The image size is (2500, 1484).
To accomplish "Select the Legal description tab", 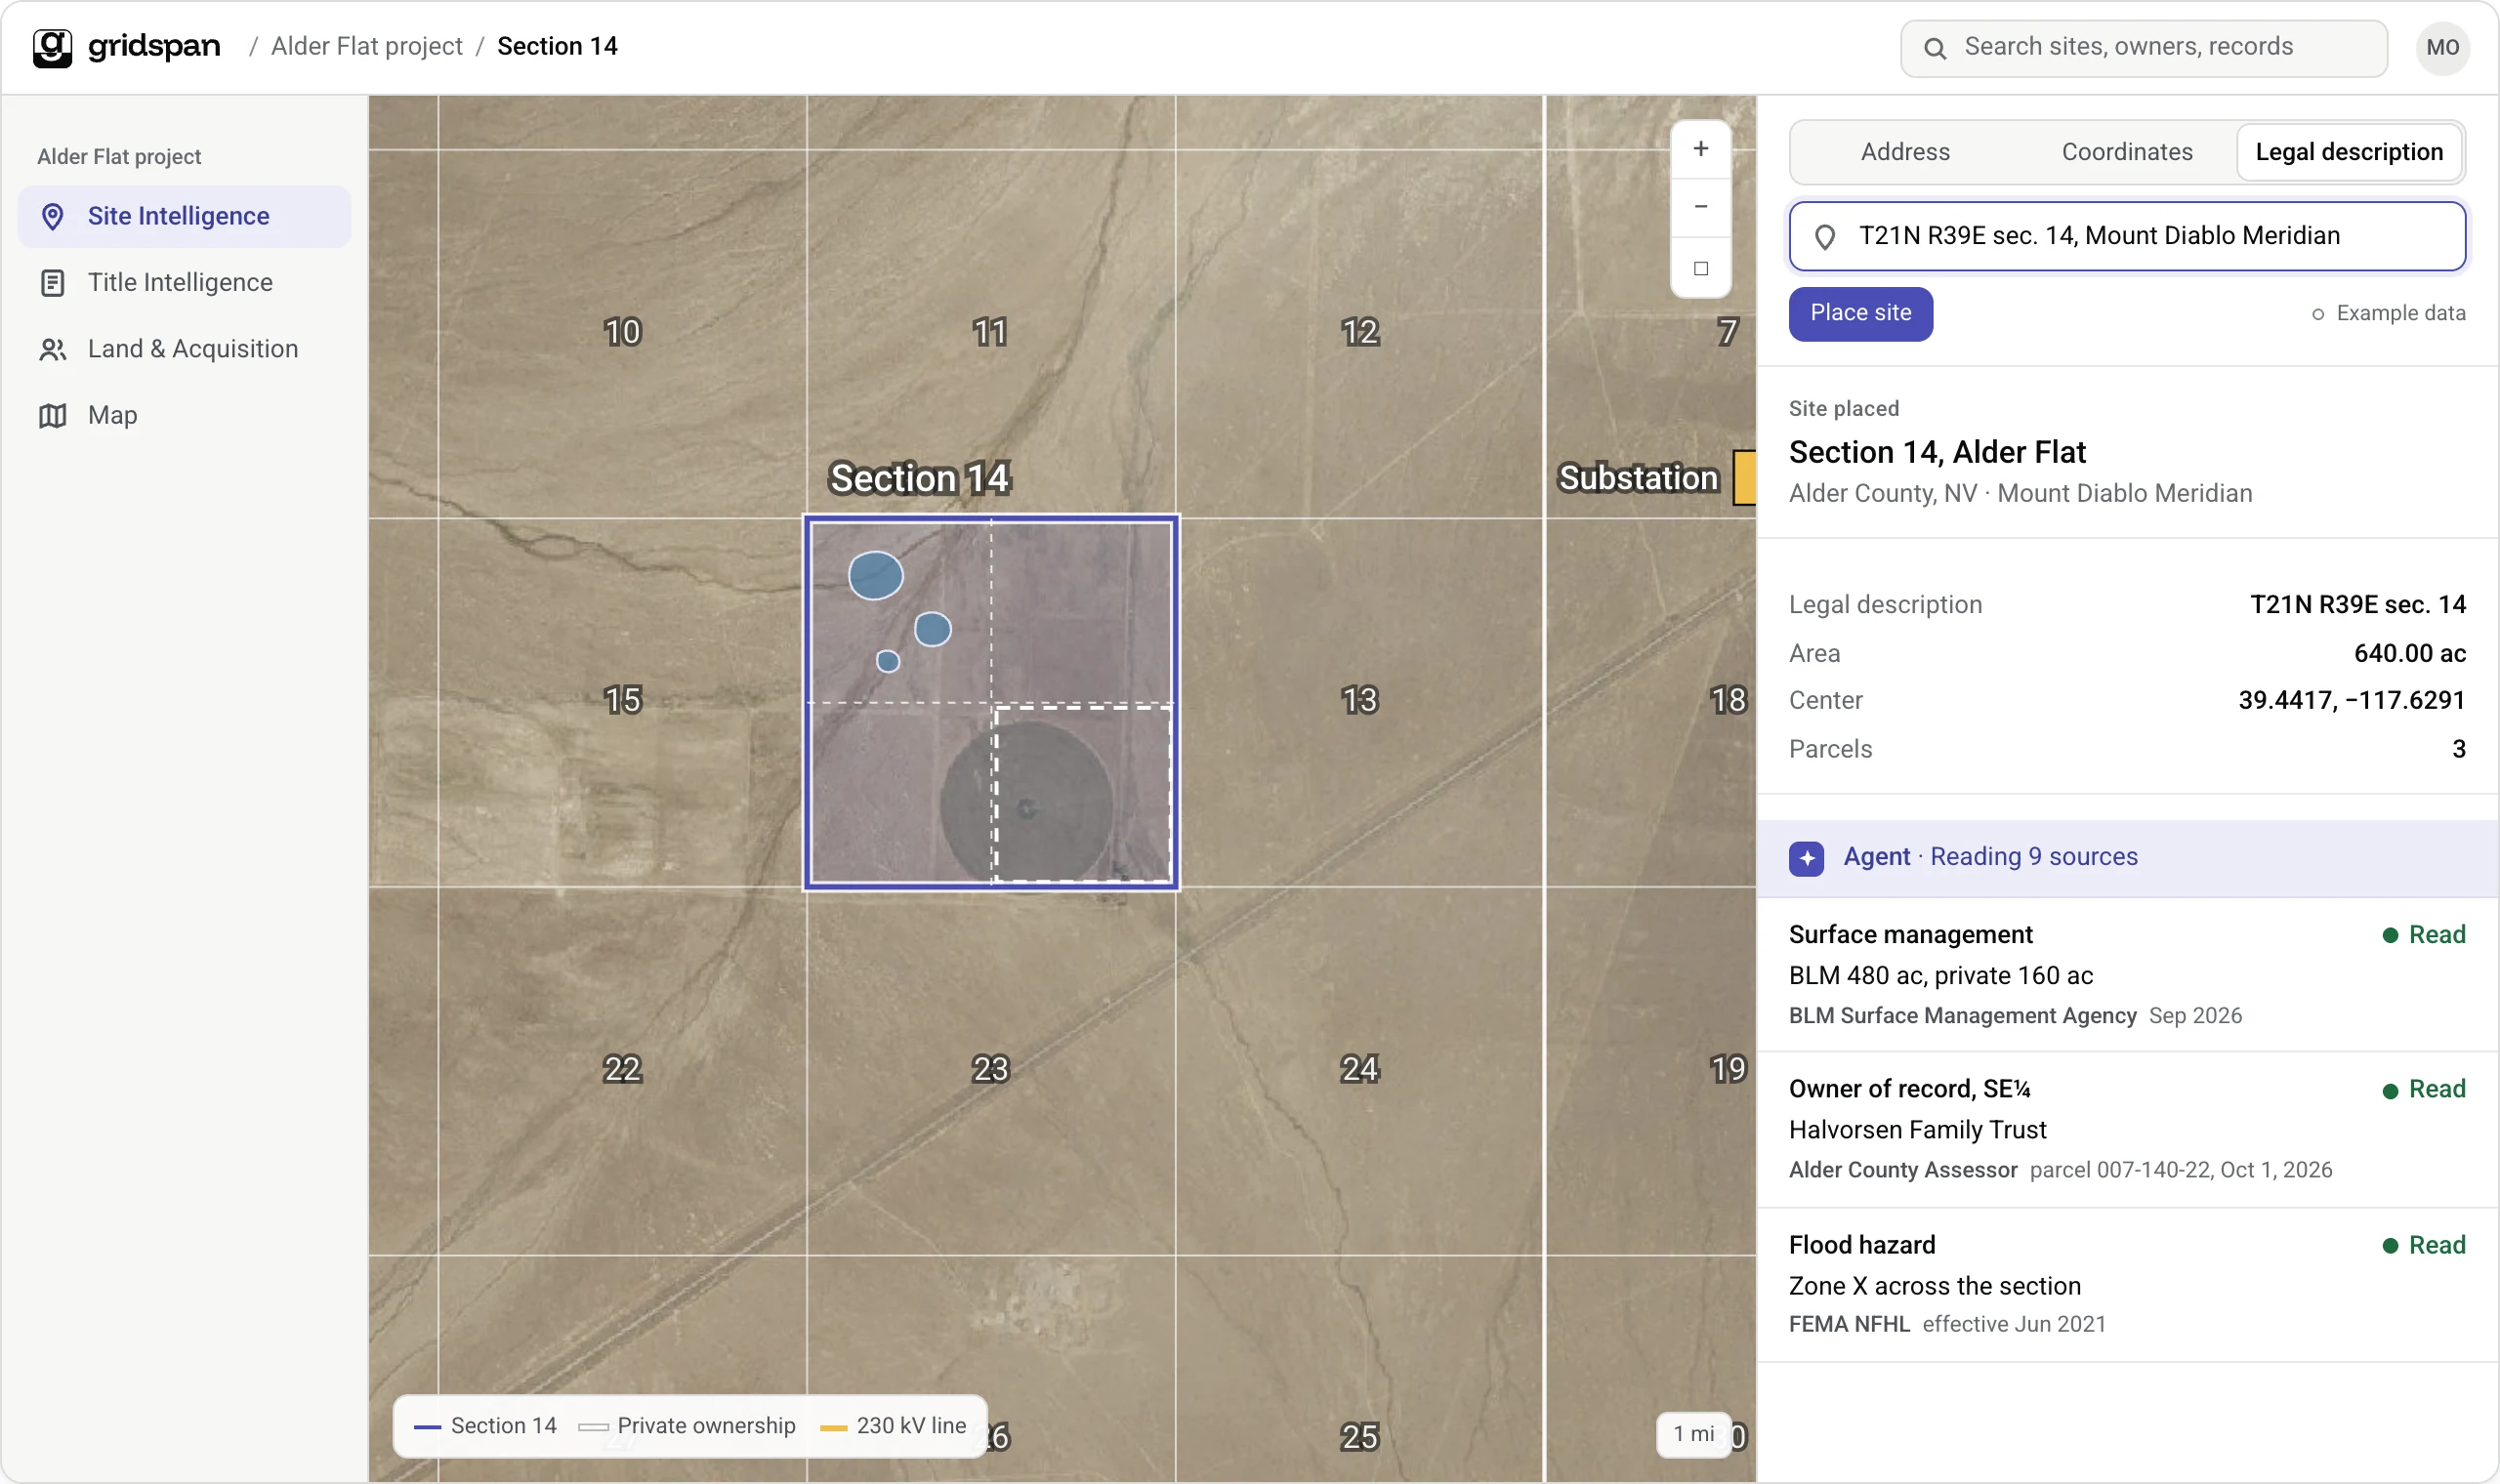I will pyautogui.click(x=2348, y=152).
